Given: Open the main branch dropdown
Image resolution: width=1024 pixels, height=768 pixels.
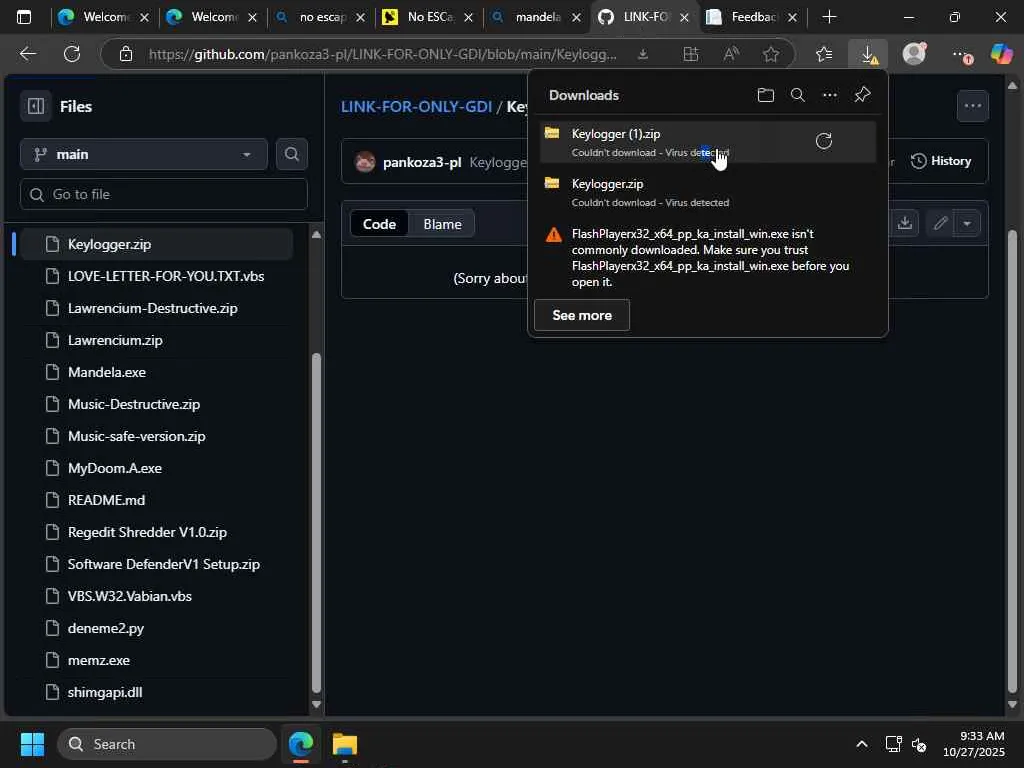Looking at the screenshot, I should click(144, 154).
